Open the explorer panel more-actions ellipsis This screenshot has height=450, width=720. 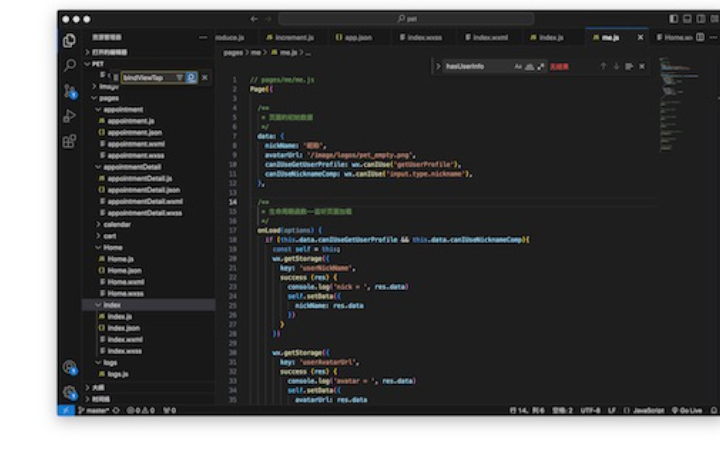(203, 37)
